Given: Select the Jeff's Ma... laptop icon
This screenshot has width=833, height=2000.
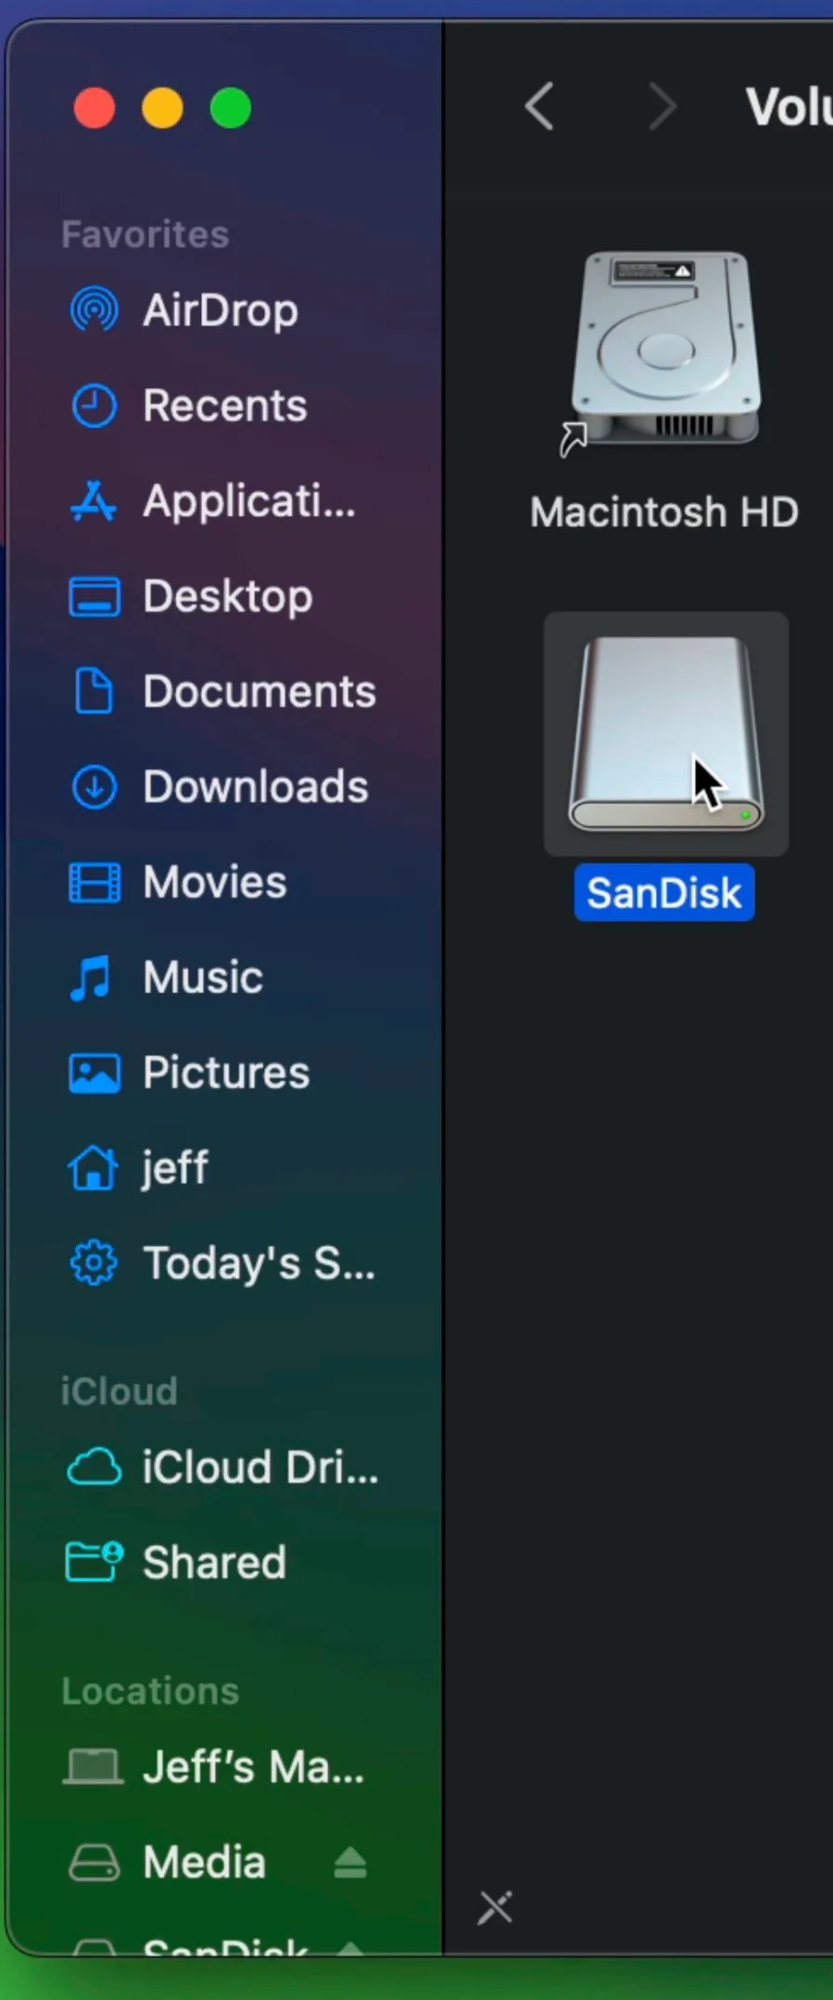Looking at the screenshot, I should pyautogui.click(x=93, y=1768).
